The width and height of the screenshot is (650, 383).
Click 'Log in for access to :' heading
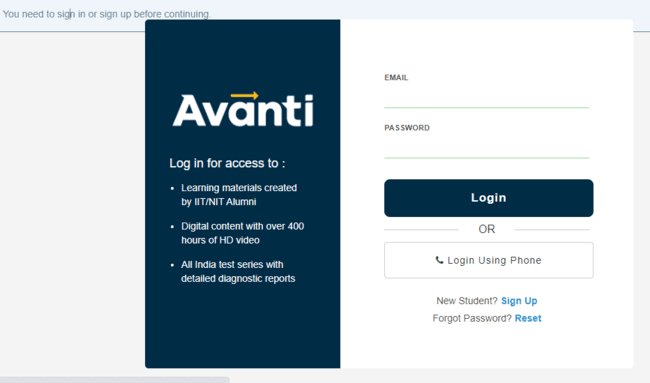coord(227,163)
